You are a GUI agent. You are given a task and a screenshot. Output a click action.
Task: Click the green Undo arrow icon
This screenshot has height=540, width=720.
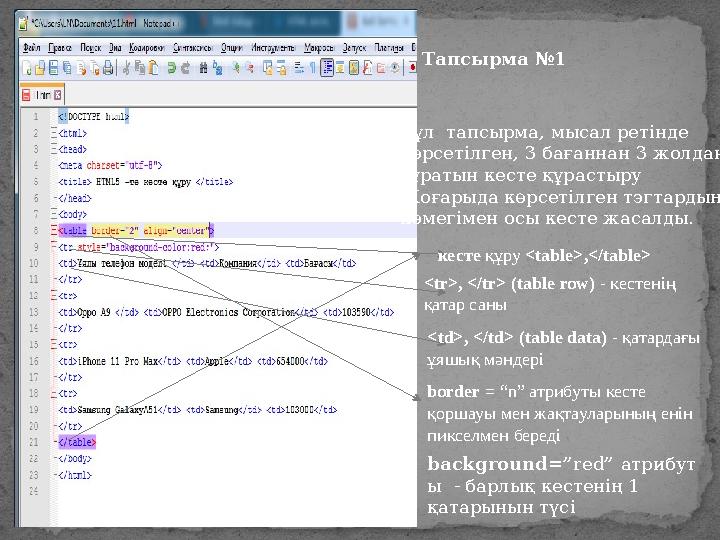(171, 68)
